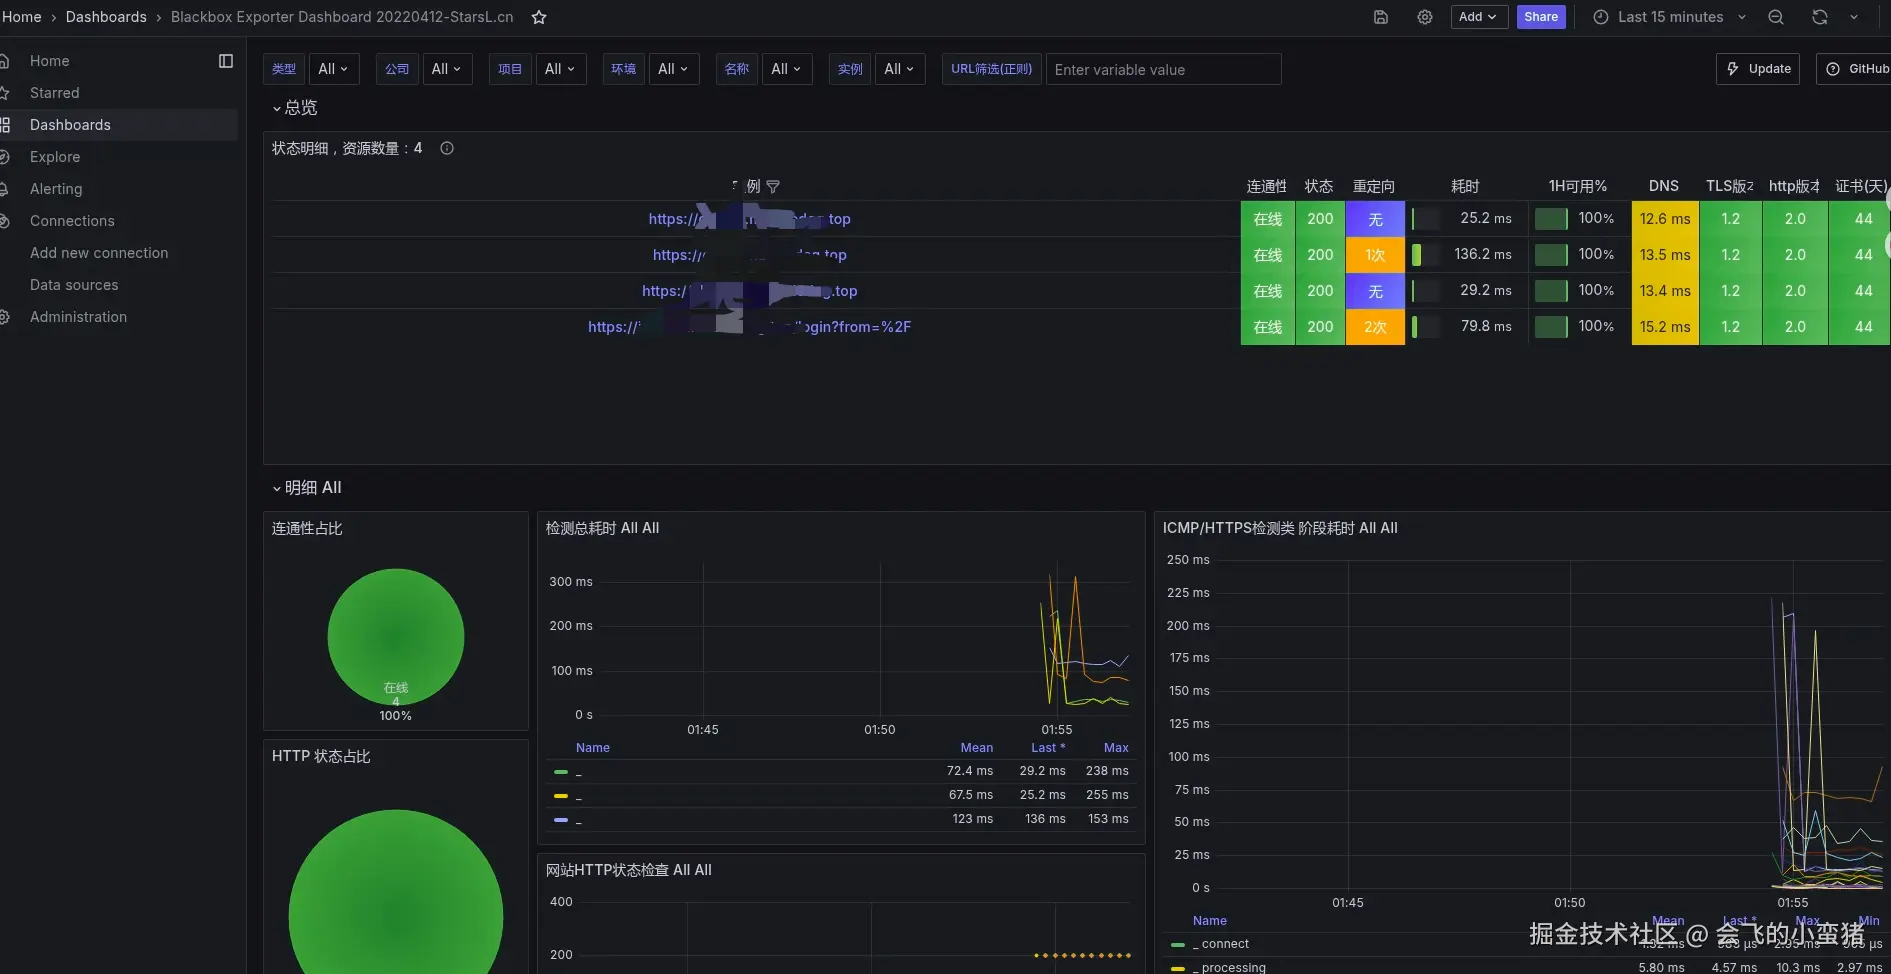This screenshot has width=1891, height=974.
Task: Go to Home in the sidebar
Action: click(x=50, y=61)
